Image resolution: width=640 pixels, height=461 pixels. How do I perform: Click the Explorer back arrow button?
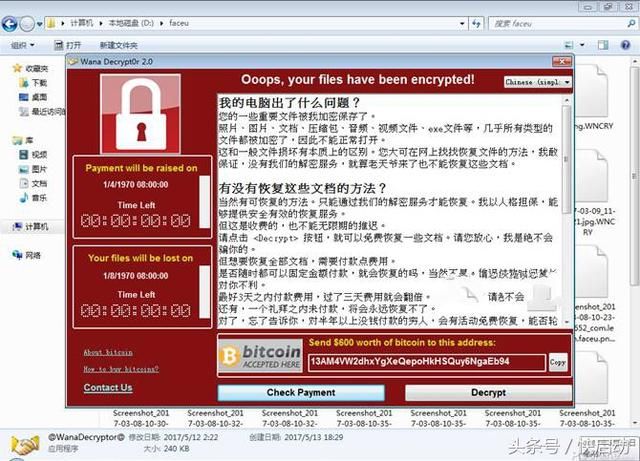click(x=10, y=24)
